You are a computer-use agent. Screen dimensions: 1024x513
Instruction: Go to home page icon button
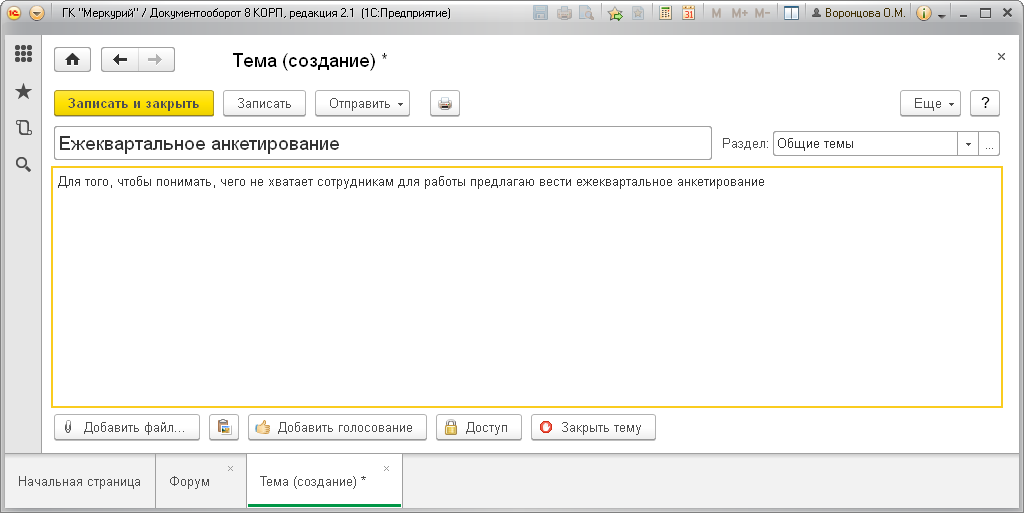[x=72, y=60]
